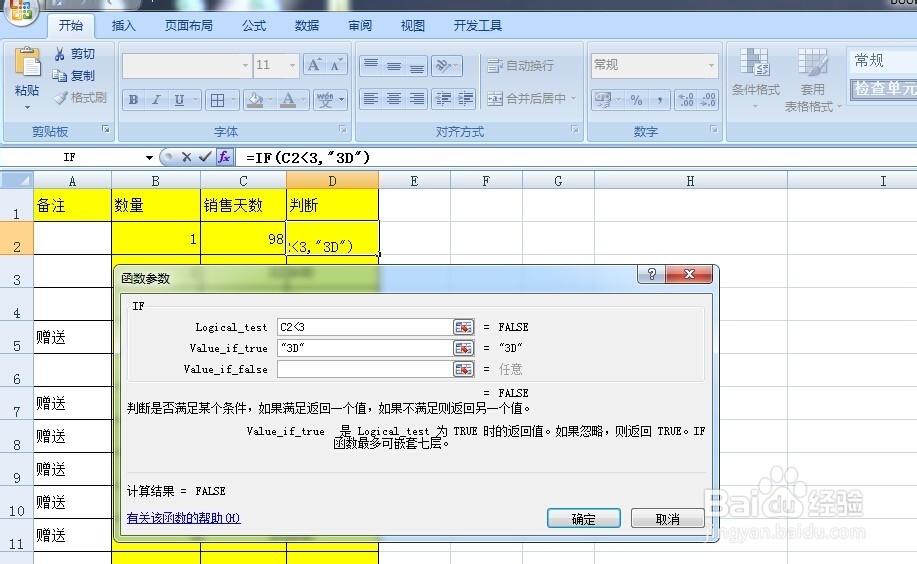Align text right
917x564 pixels.
tap(416, 99)
